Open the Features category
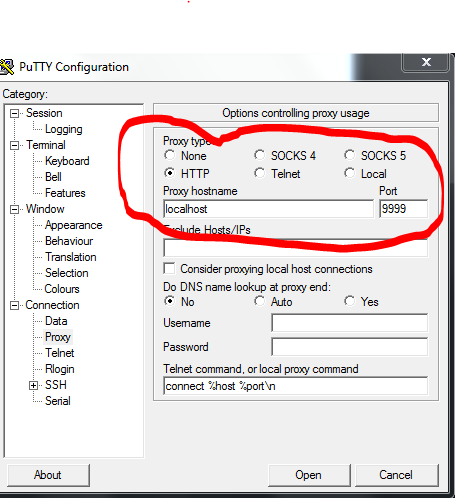This screenshot has width=455, height=498. (x=65, y=193)
